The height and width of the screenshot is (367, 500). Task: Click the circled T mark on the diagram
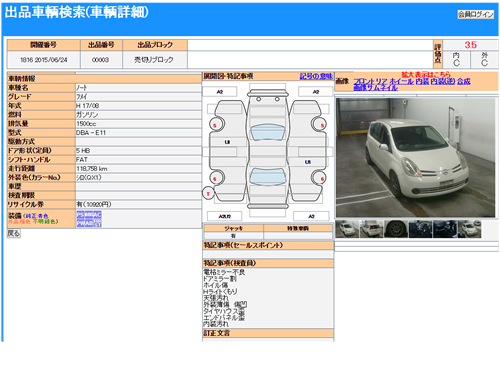point(208,193)
